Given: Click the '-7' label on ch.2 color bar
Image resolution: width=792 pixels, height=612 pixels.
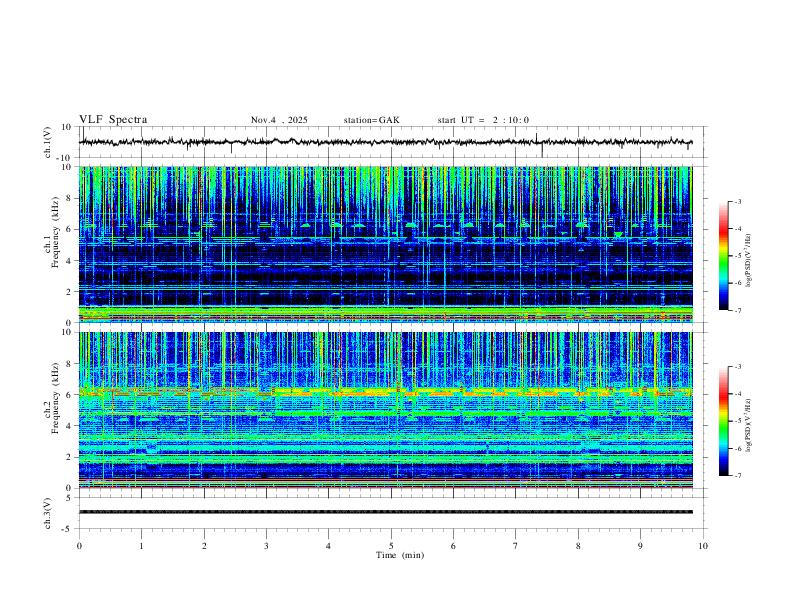Looking at the screenshot, I should click(737, 475).
